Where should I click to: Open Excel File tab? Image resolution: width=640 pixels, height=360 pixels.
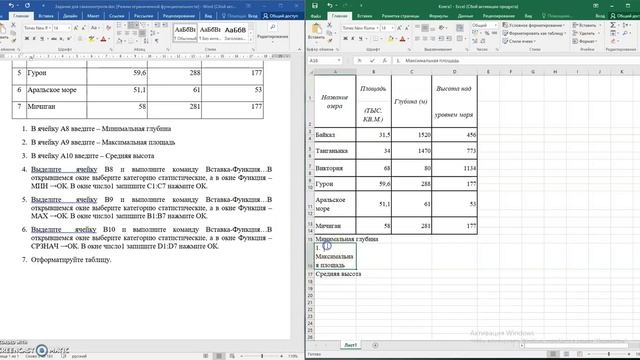click(x=316, y=16)
